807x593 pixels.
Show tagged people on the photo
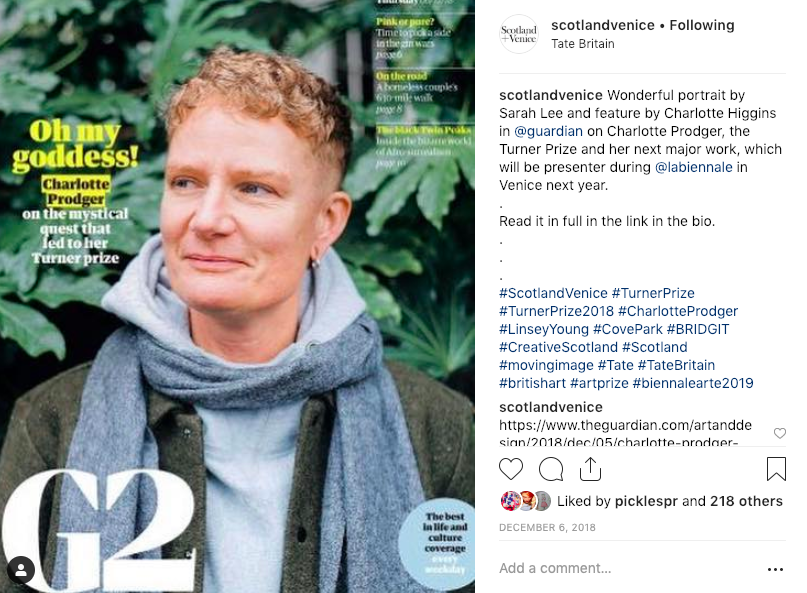[x=21, y=570]
